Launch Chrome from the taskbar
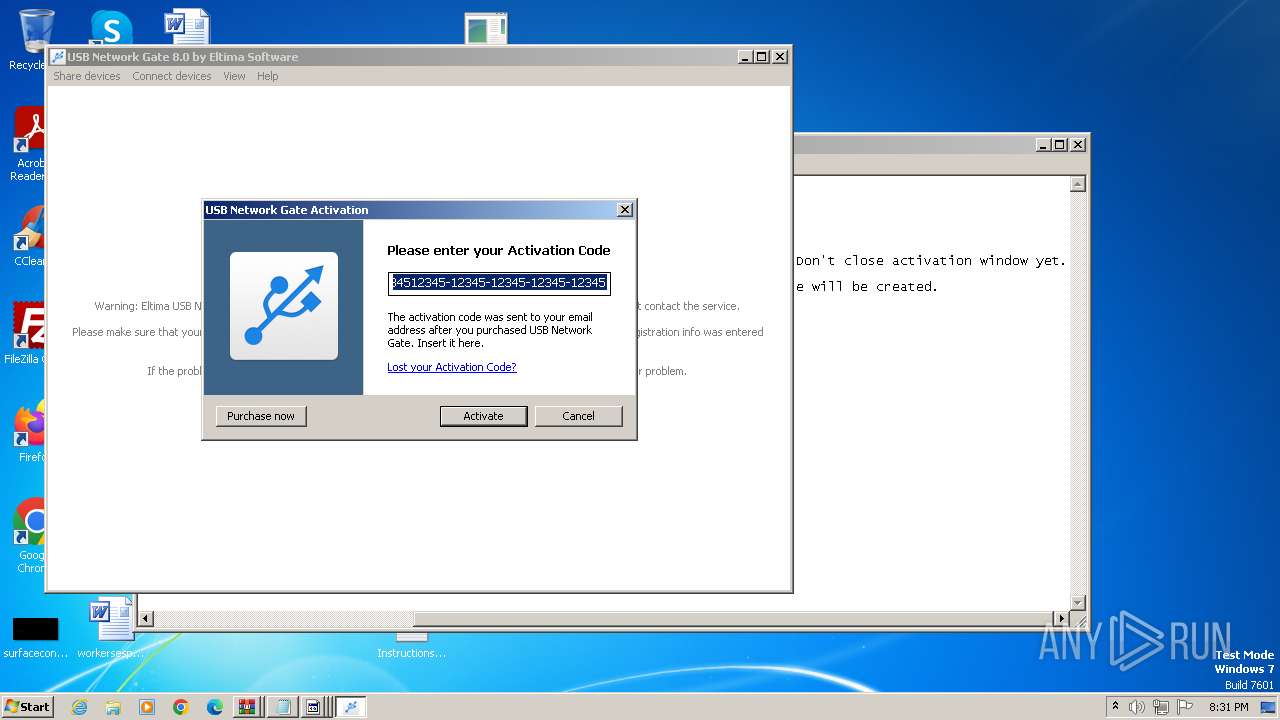This screenshot has width=1280, height=720. 181,707
